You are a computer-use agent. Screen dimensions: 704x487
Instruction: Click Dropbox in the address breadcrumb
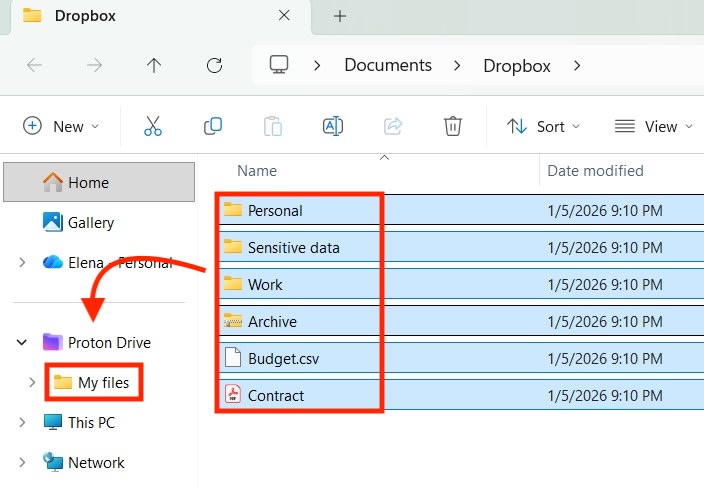click(x=517, y=66)
